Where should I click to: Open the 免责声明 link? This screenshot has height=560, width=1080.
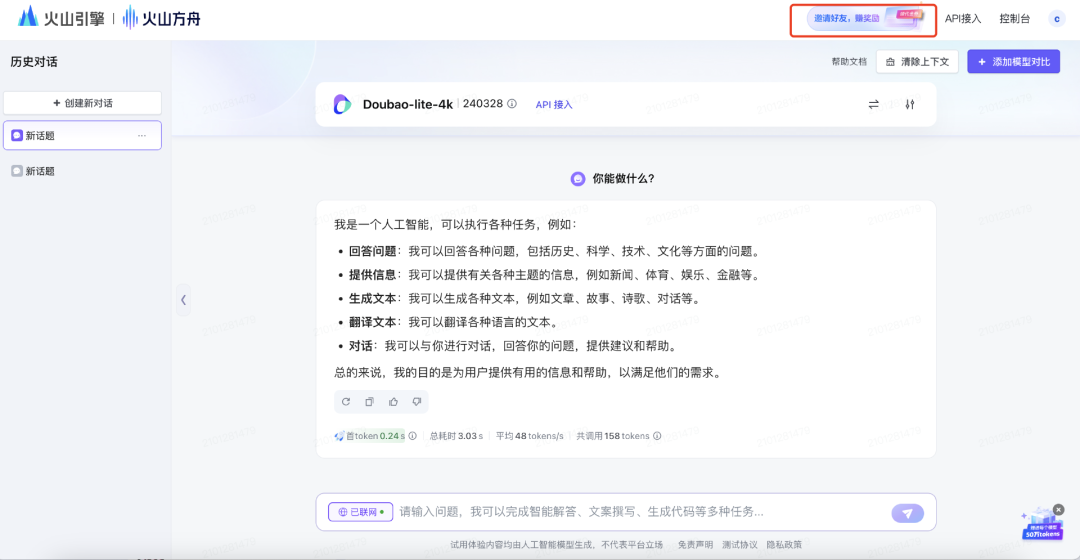[695, 545]
